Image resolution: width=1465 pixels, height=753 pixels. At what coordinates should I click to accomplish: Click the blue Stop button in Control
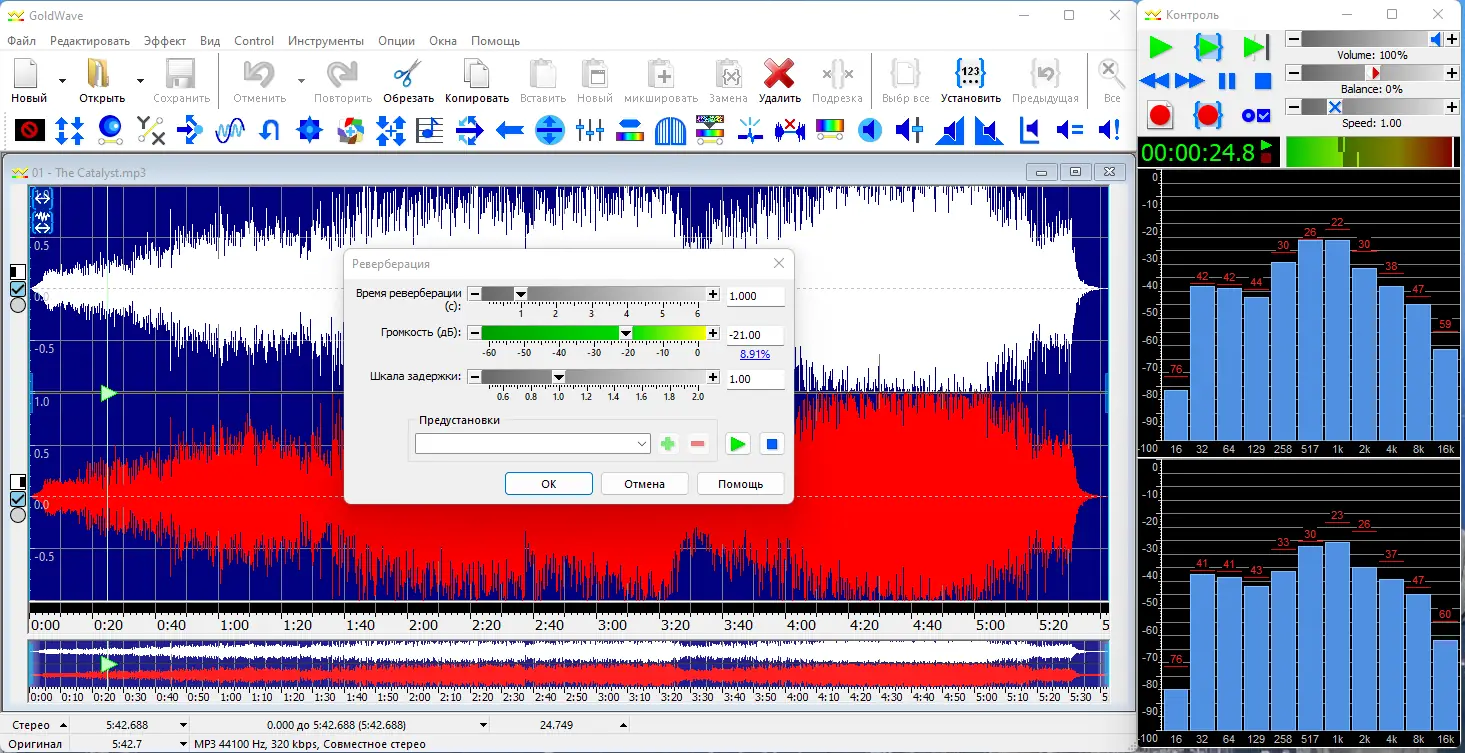(1263, 81)
